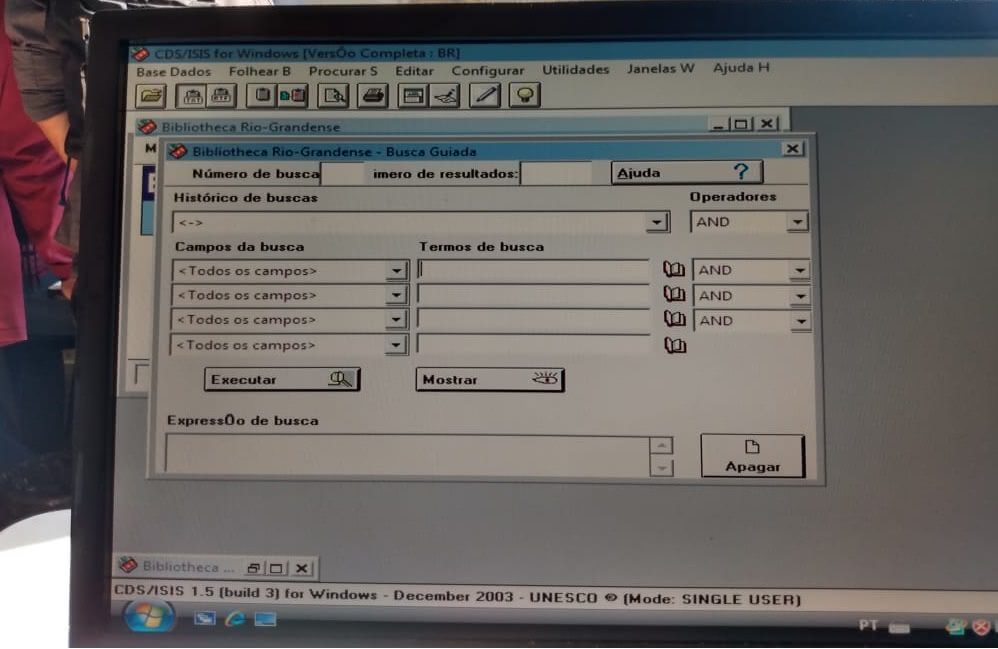This screenshot has height=649, width=998.
Task: Open dictionary book icon for fourth search term
Action: pyautogui.click(x=675, y=345)
